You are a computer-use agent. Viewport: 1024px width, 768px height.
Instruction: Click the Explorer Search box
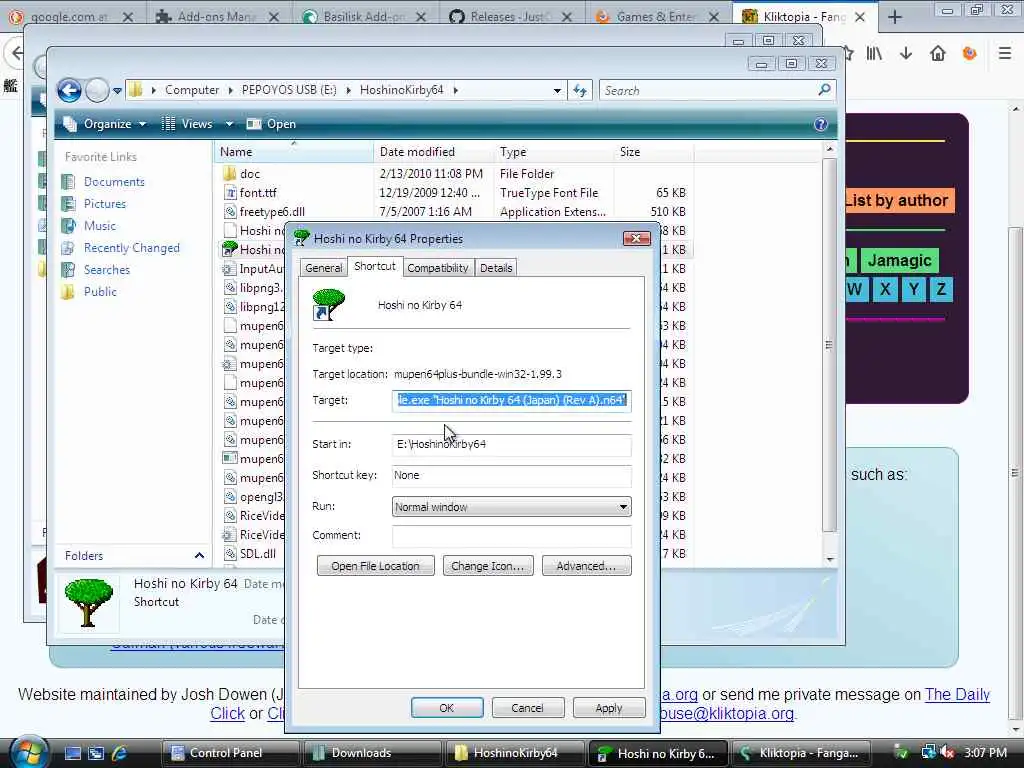coord(709,91)
